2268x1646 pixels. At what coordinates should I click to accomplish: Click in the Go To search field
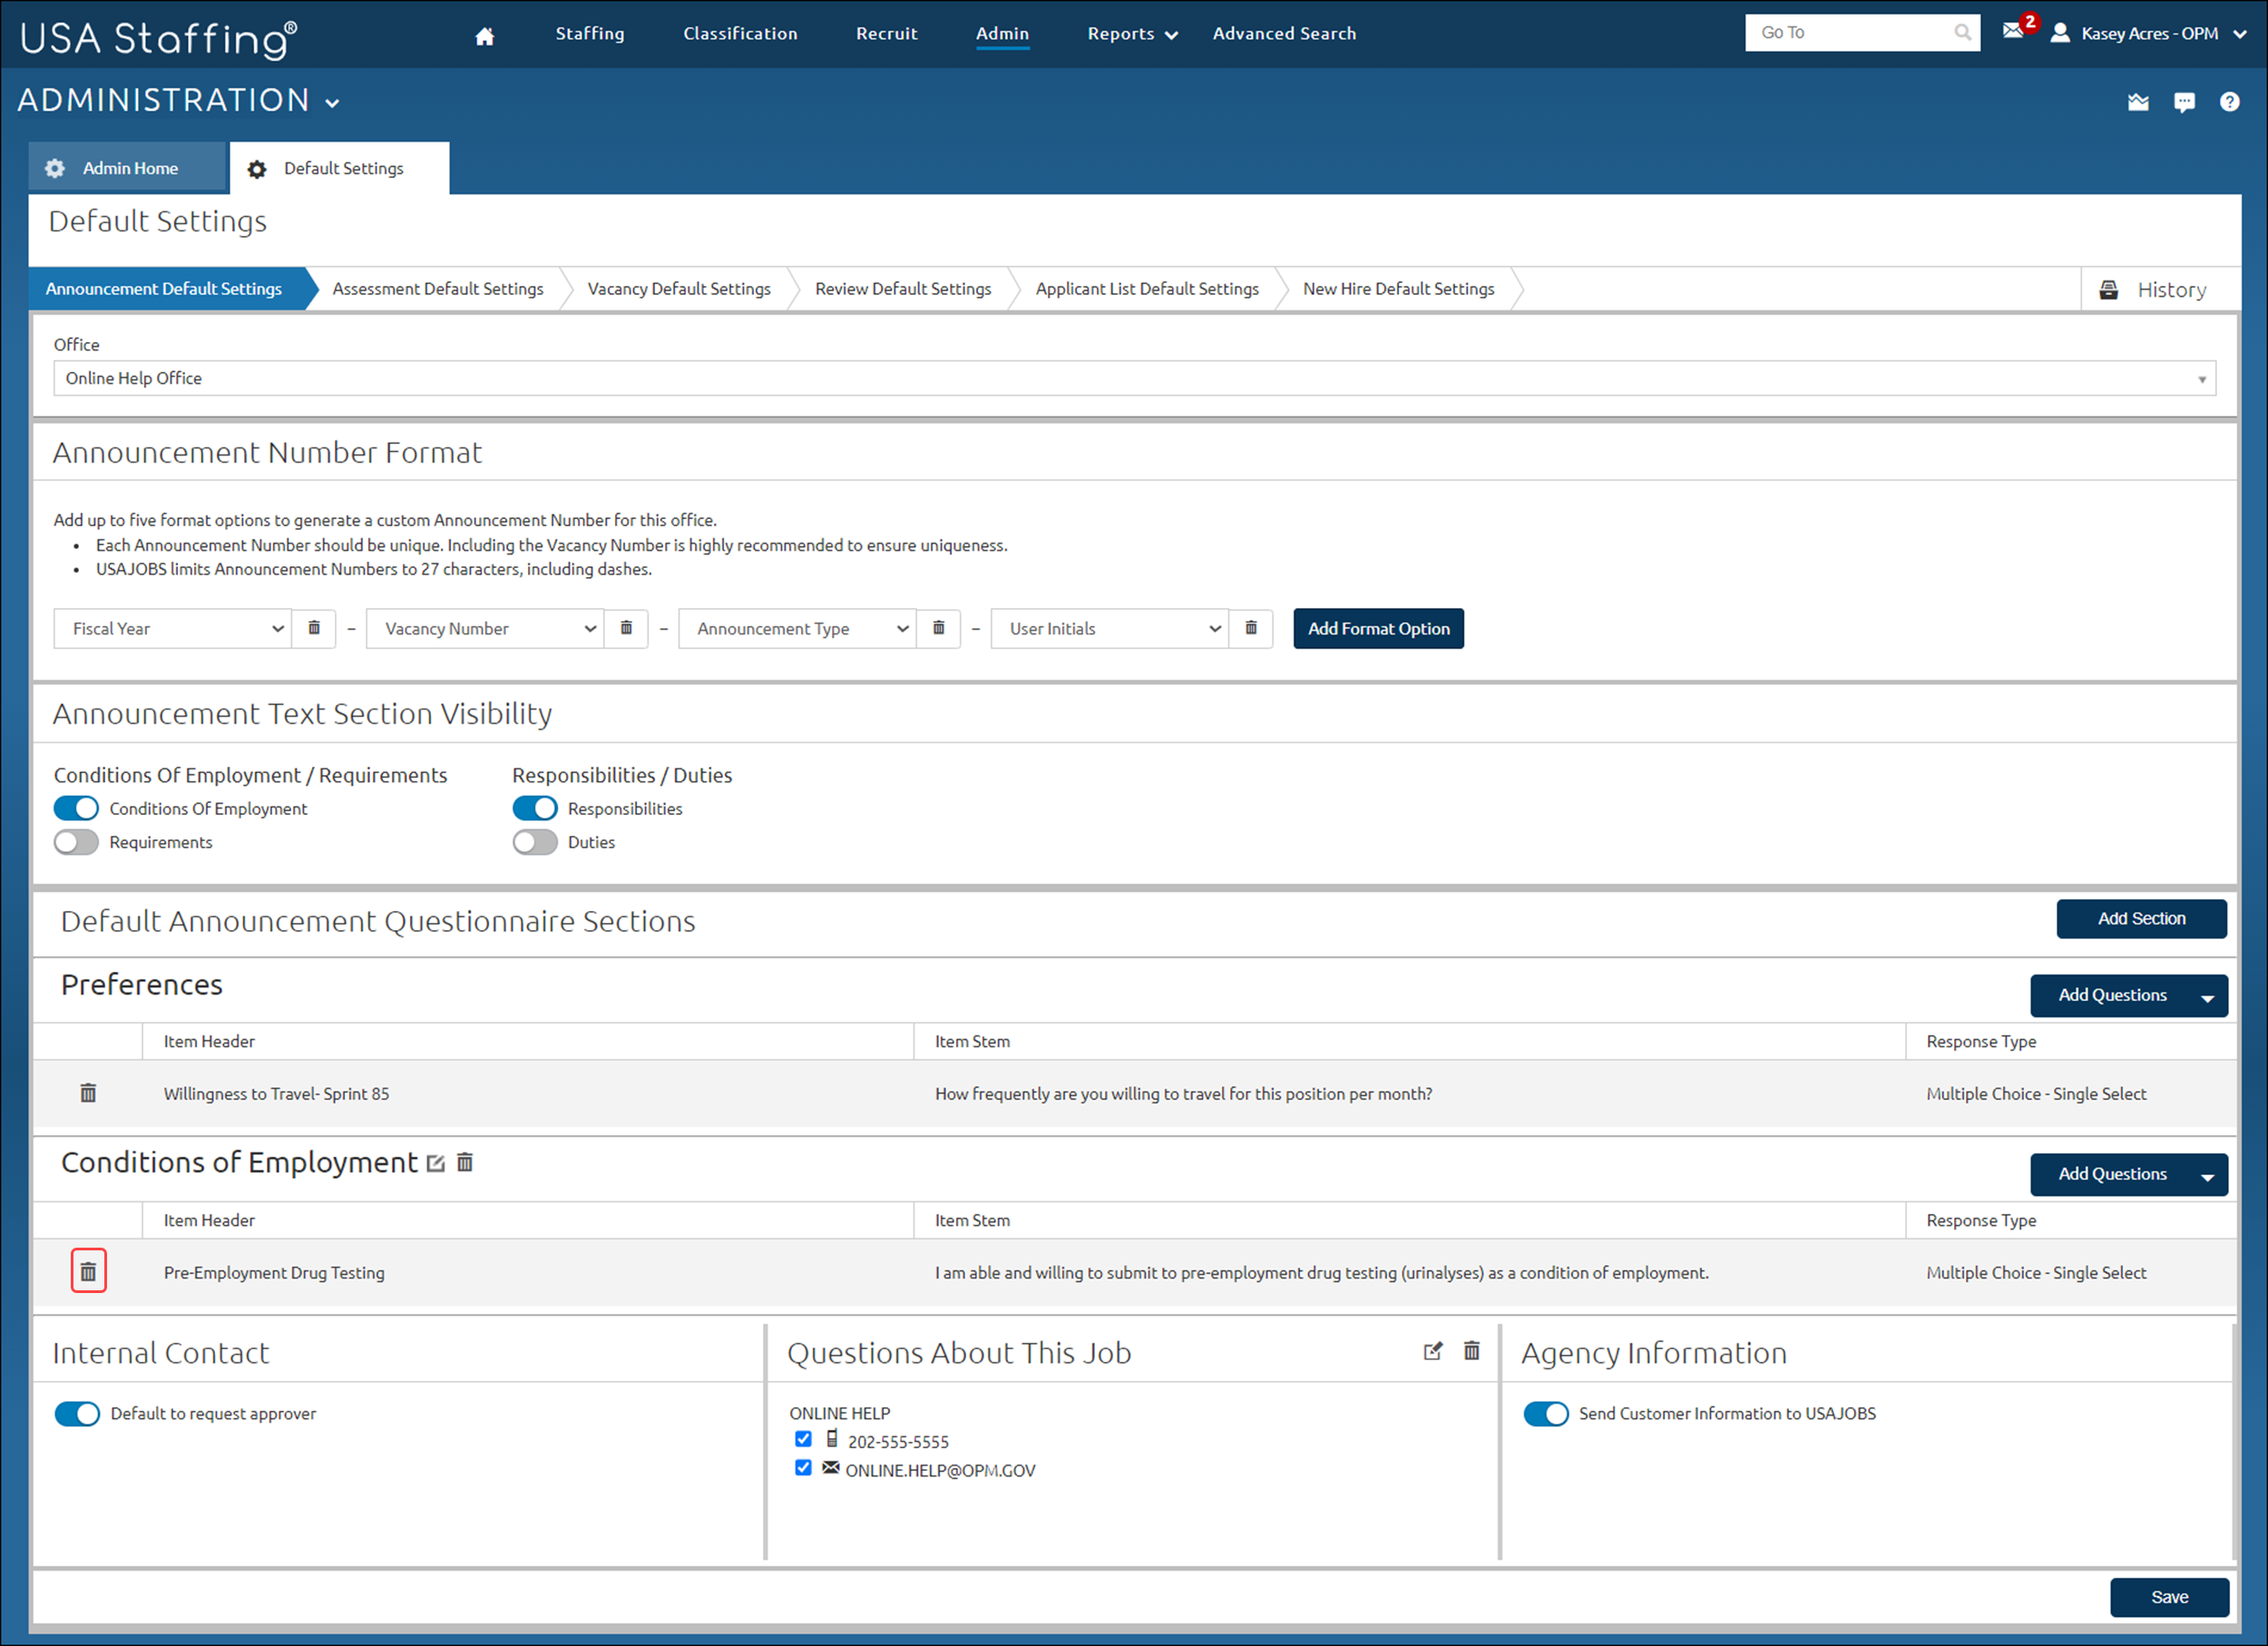tap(1850, 33)
